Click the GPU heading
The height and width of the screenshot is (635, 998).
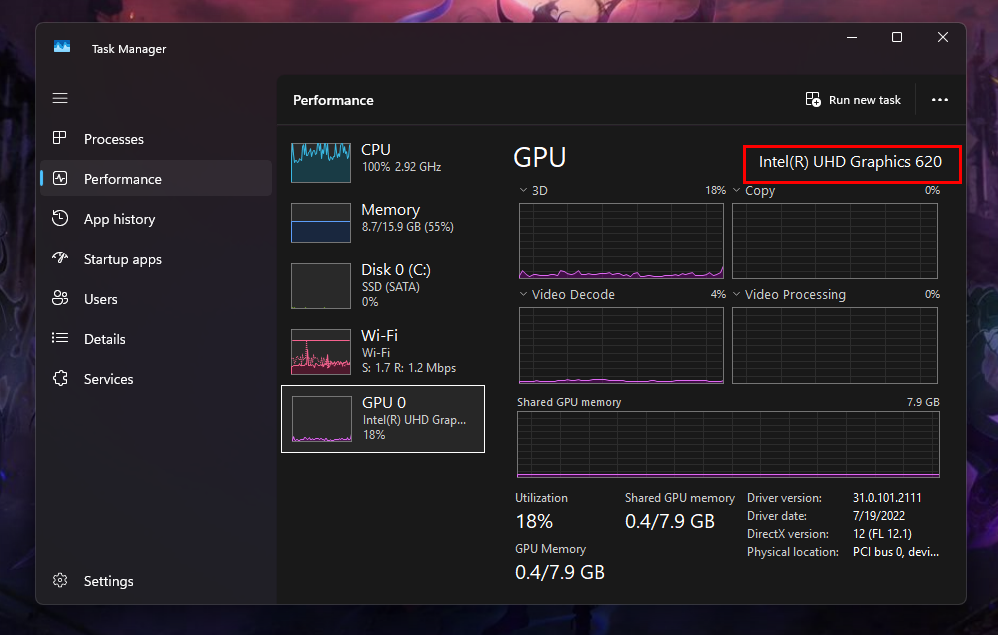click(x=539, y=158)
